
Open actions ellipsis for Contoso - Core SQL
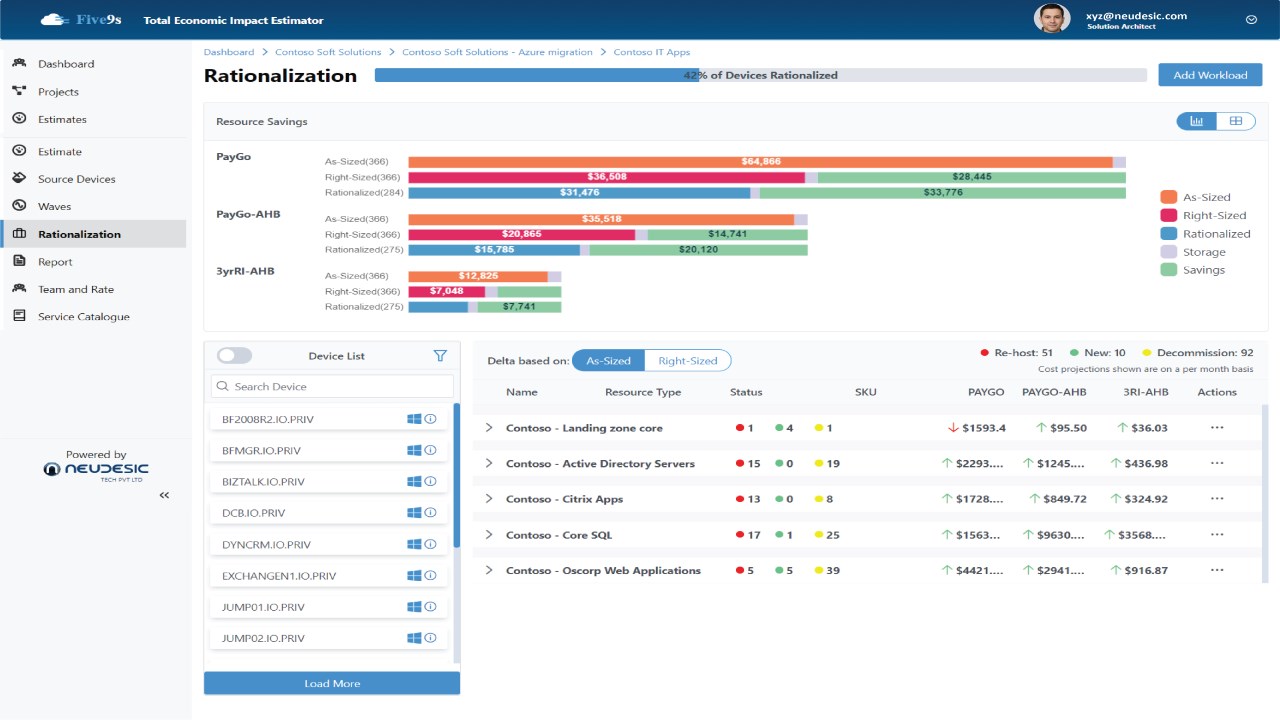pos(1217,535)
